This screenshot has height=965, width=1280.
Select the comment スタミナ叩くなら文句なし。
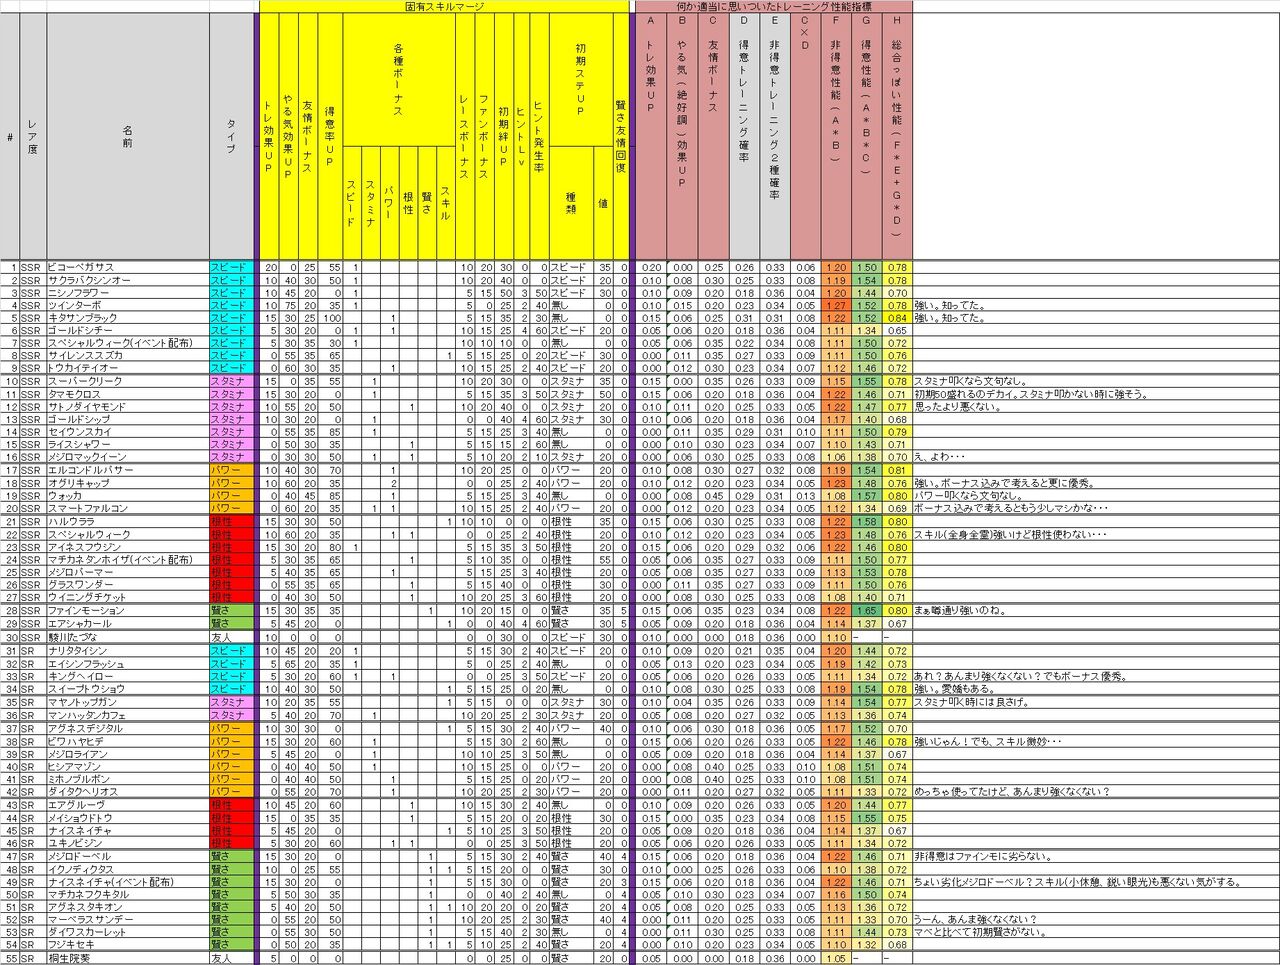970,382
